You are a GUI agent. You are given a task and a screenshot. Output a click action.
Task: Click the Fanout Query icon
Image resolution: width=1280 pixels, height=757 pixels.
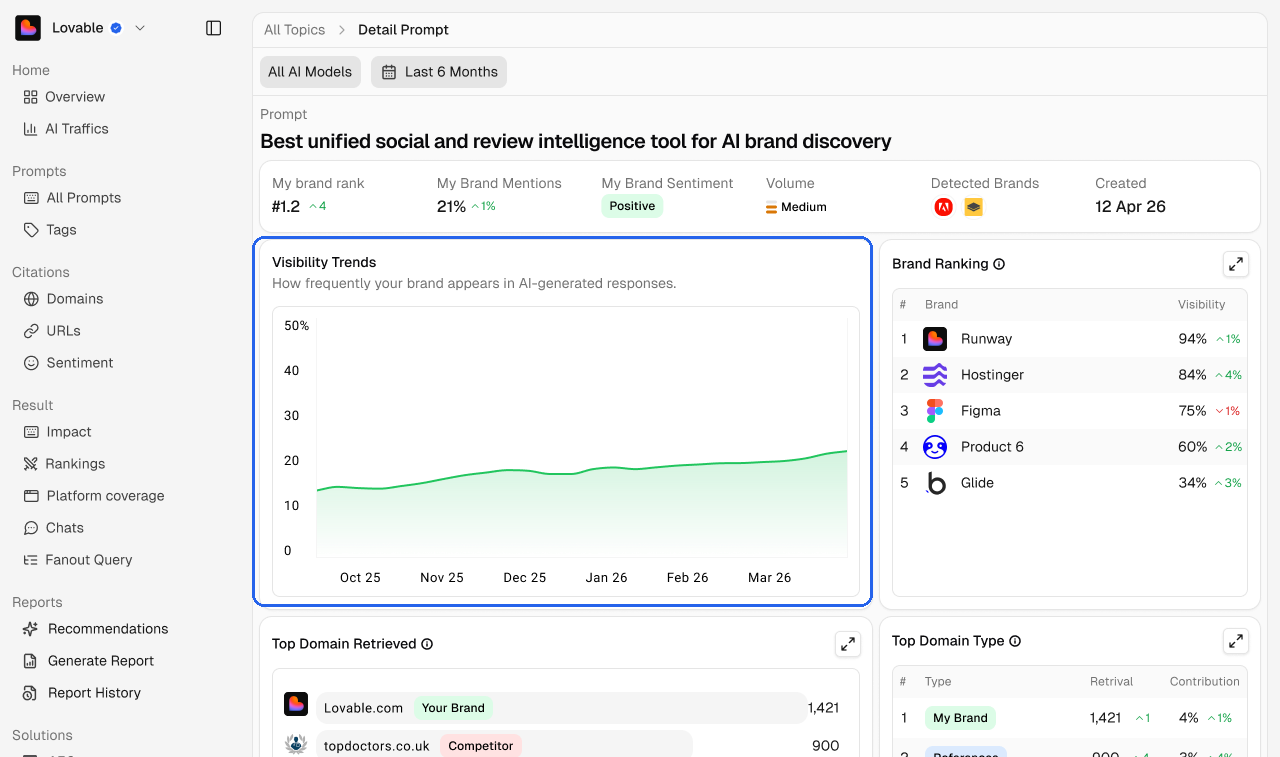pyautogui.click(x=31, y=560)
